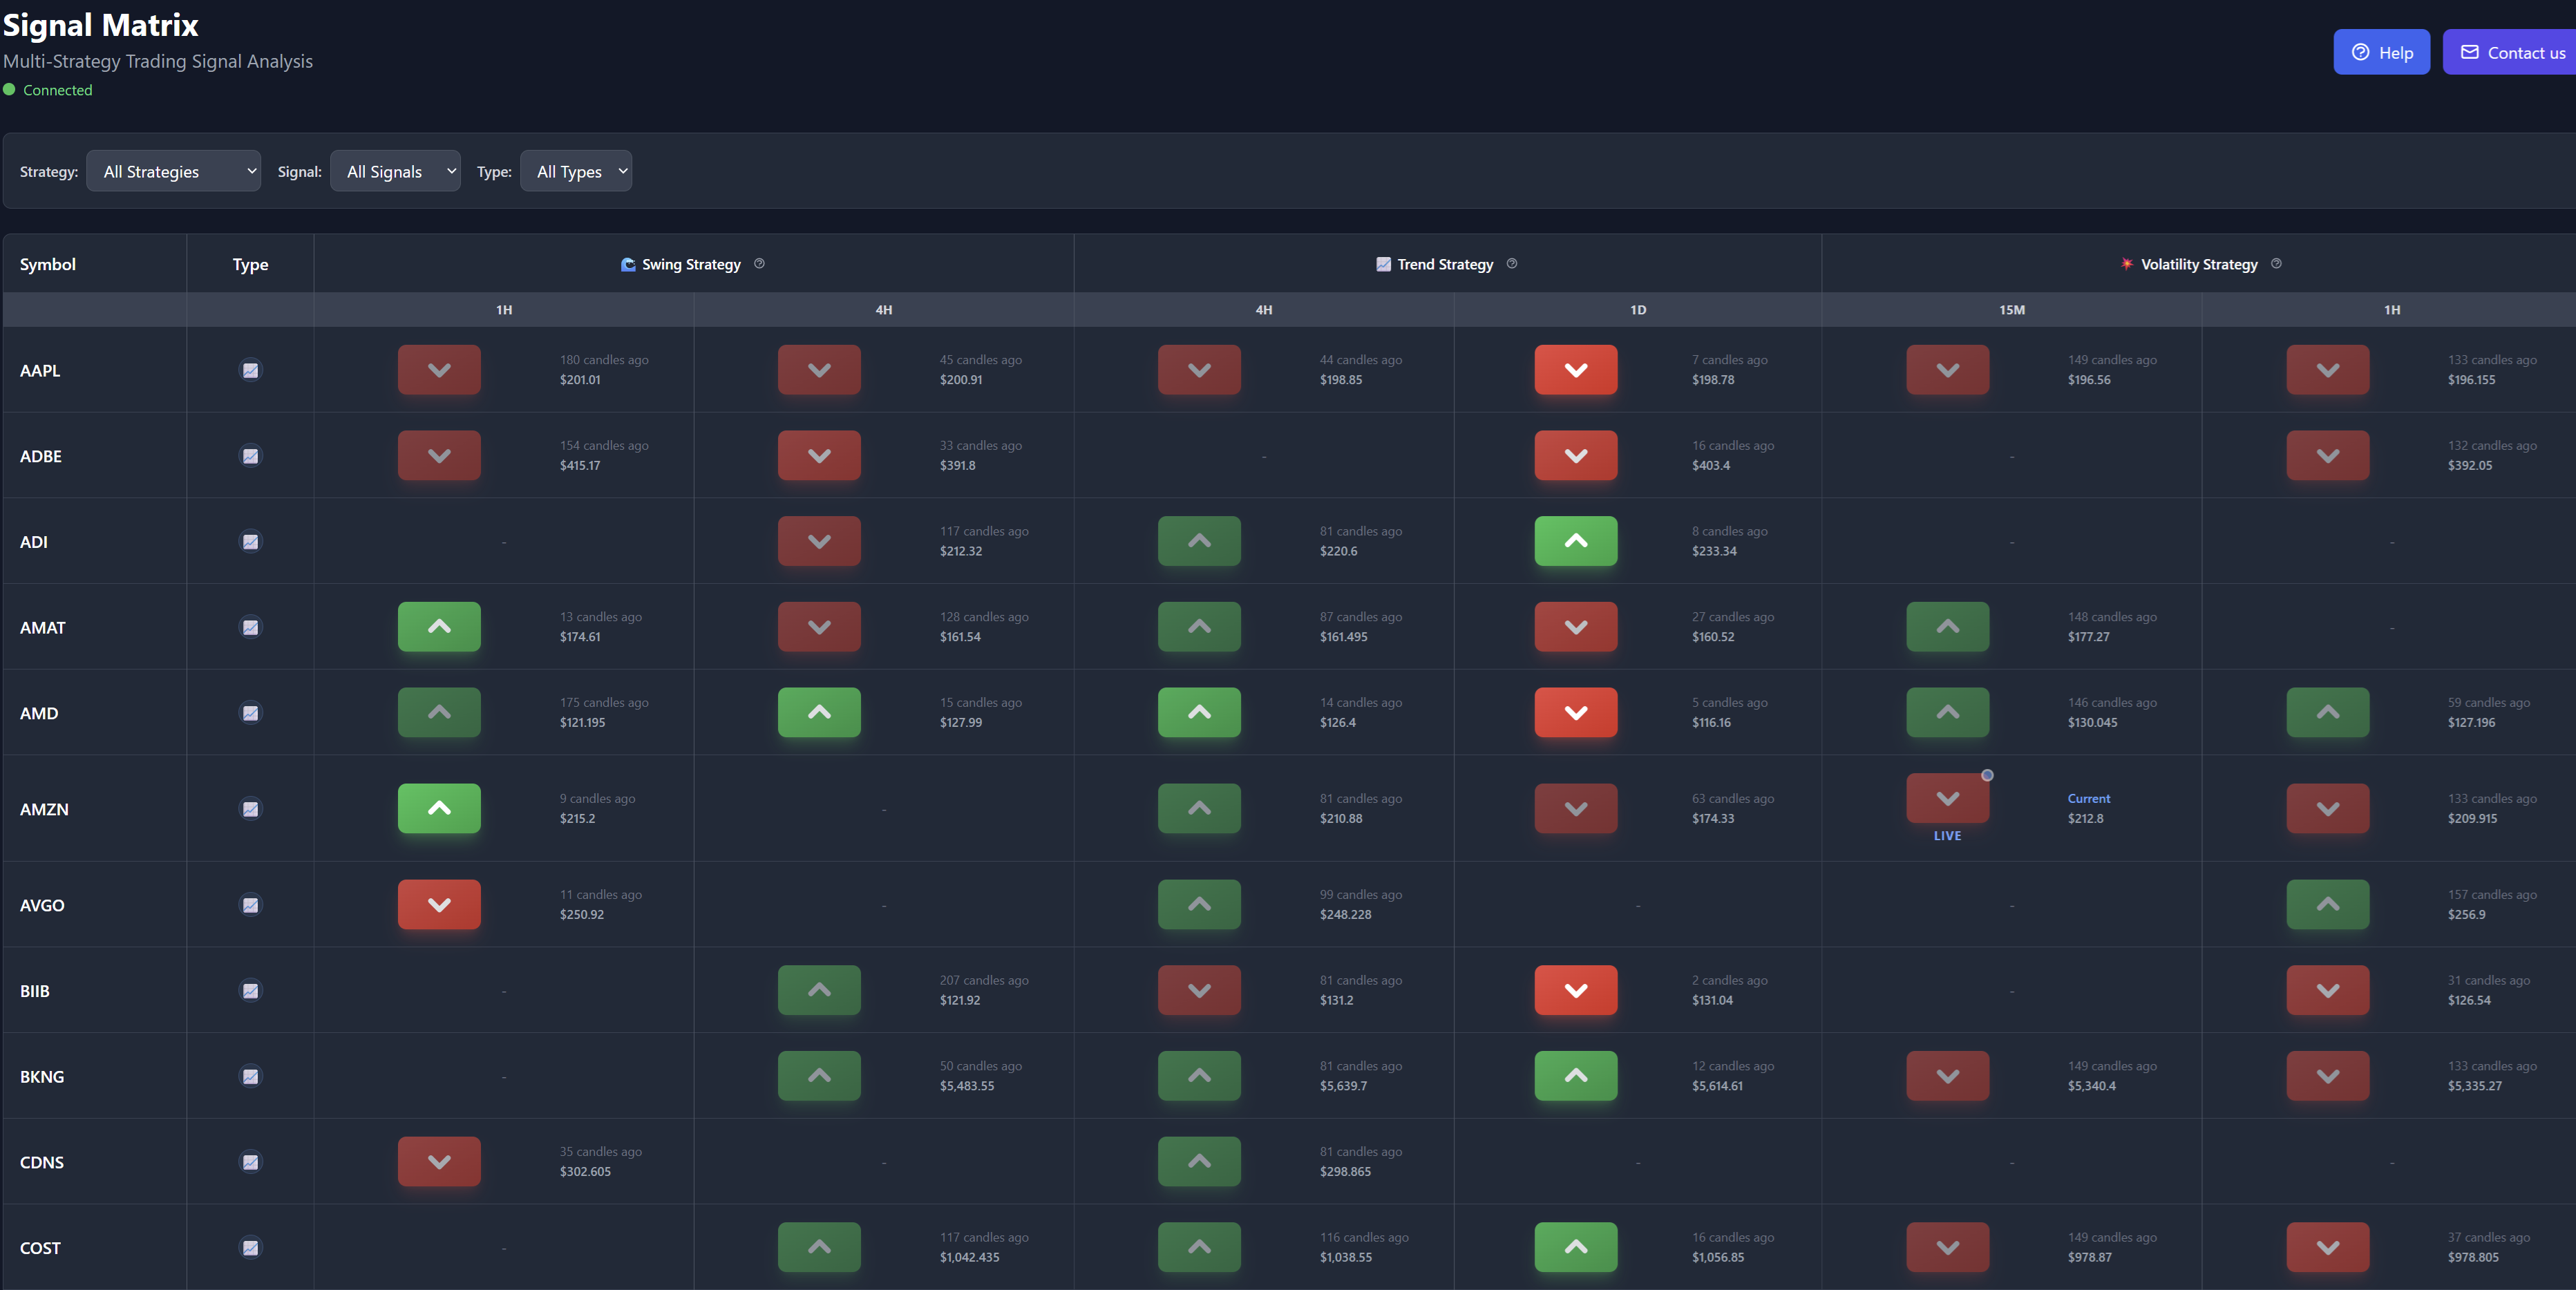Image resolution: width=2576 pixels, height=1290 pixels.
Task: Click the Symbol column header
Action: tap(95, 264)
